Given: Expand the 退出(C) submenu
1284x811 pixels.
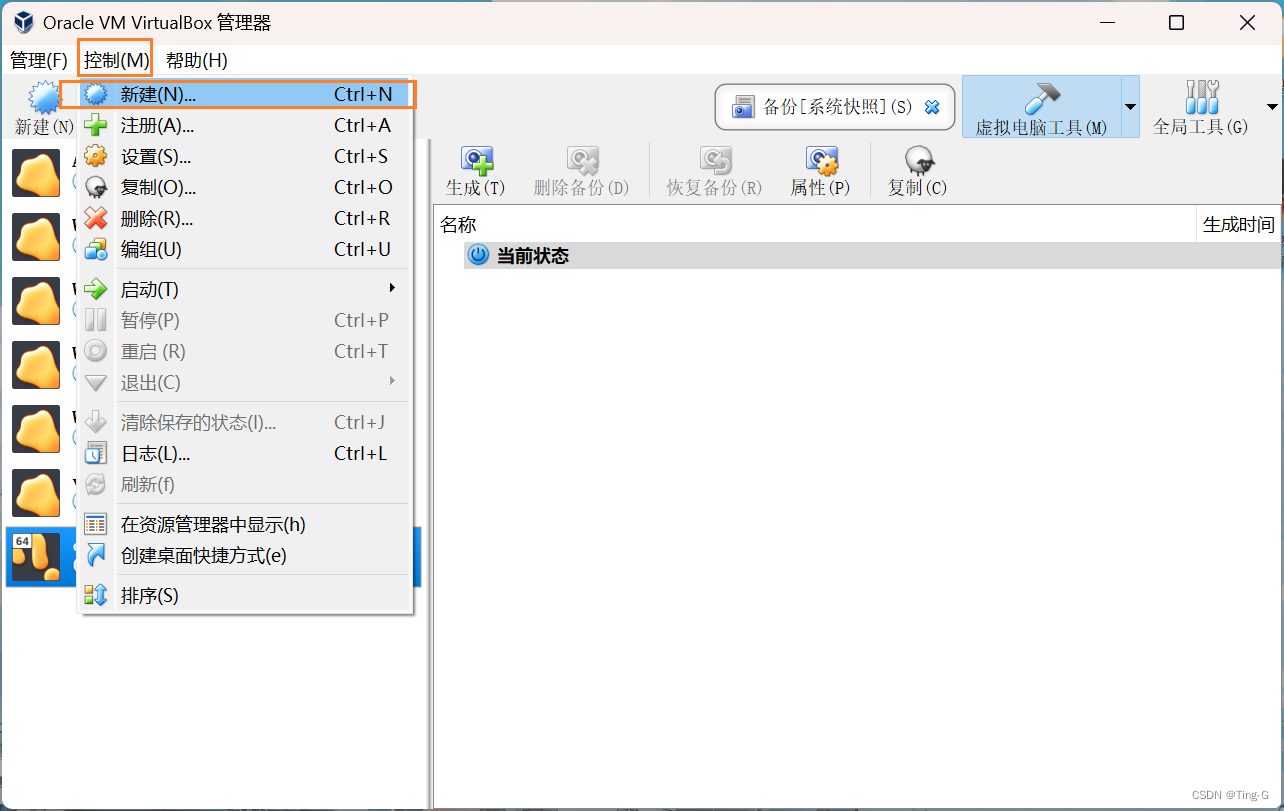Looking at the screenshot, I should (245, 382).
